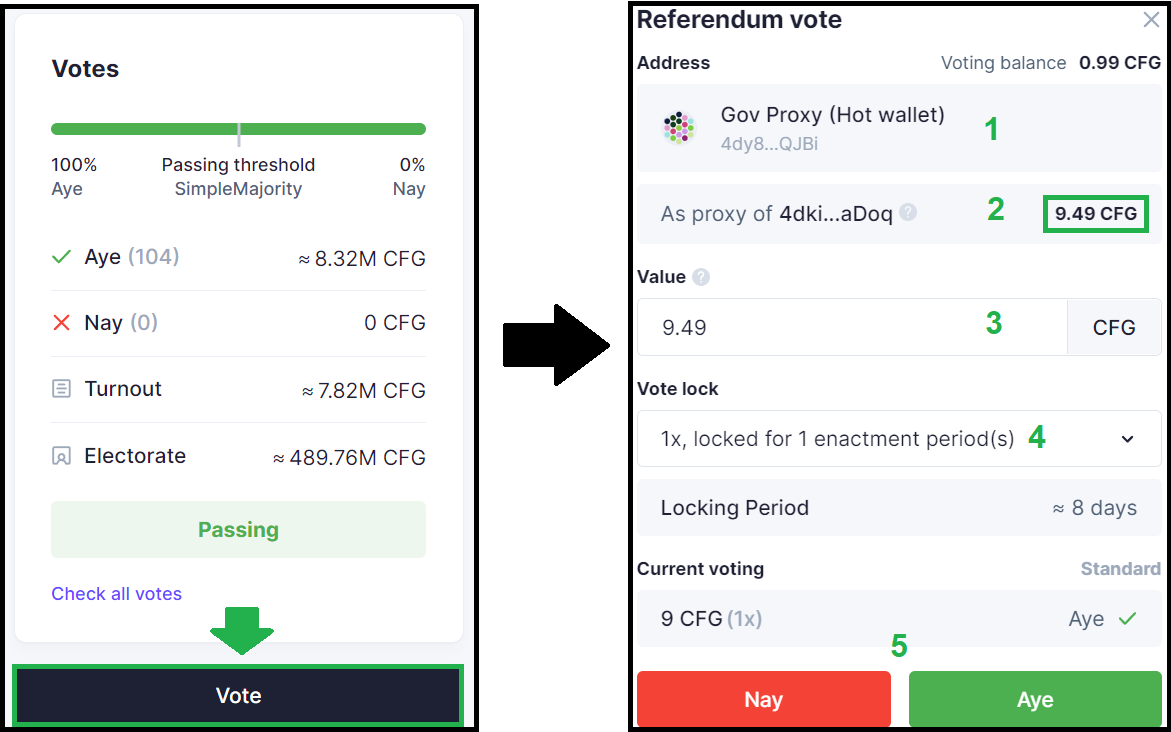Screen dimensions: 1171x732
Task: Click the Value input field
Action: [851, 327]
